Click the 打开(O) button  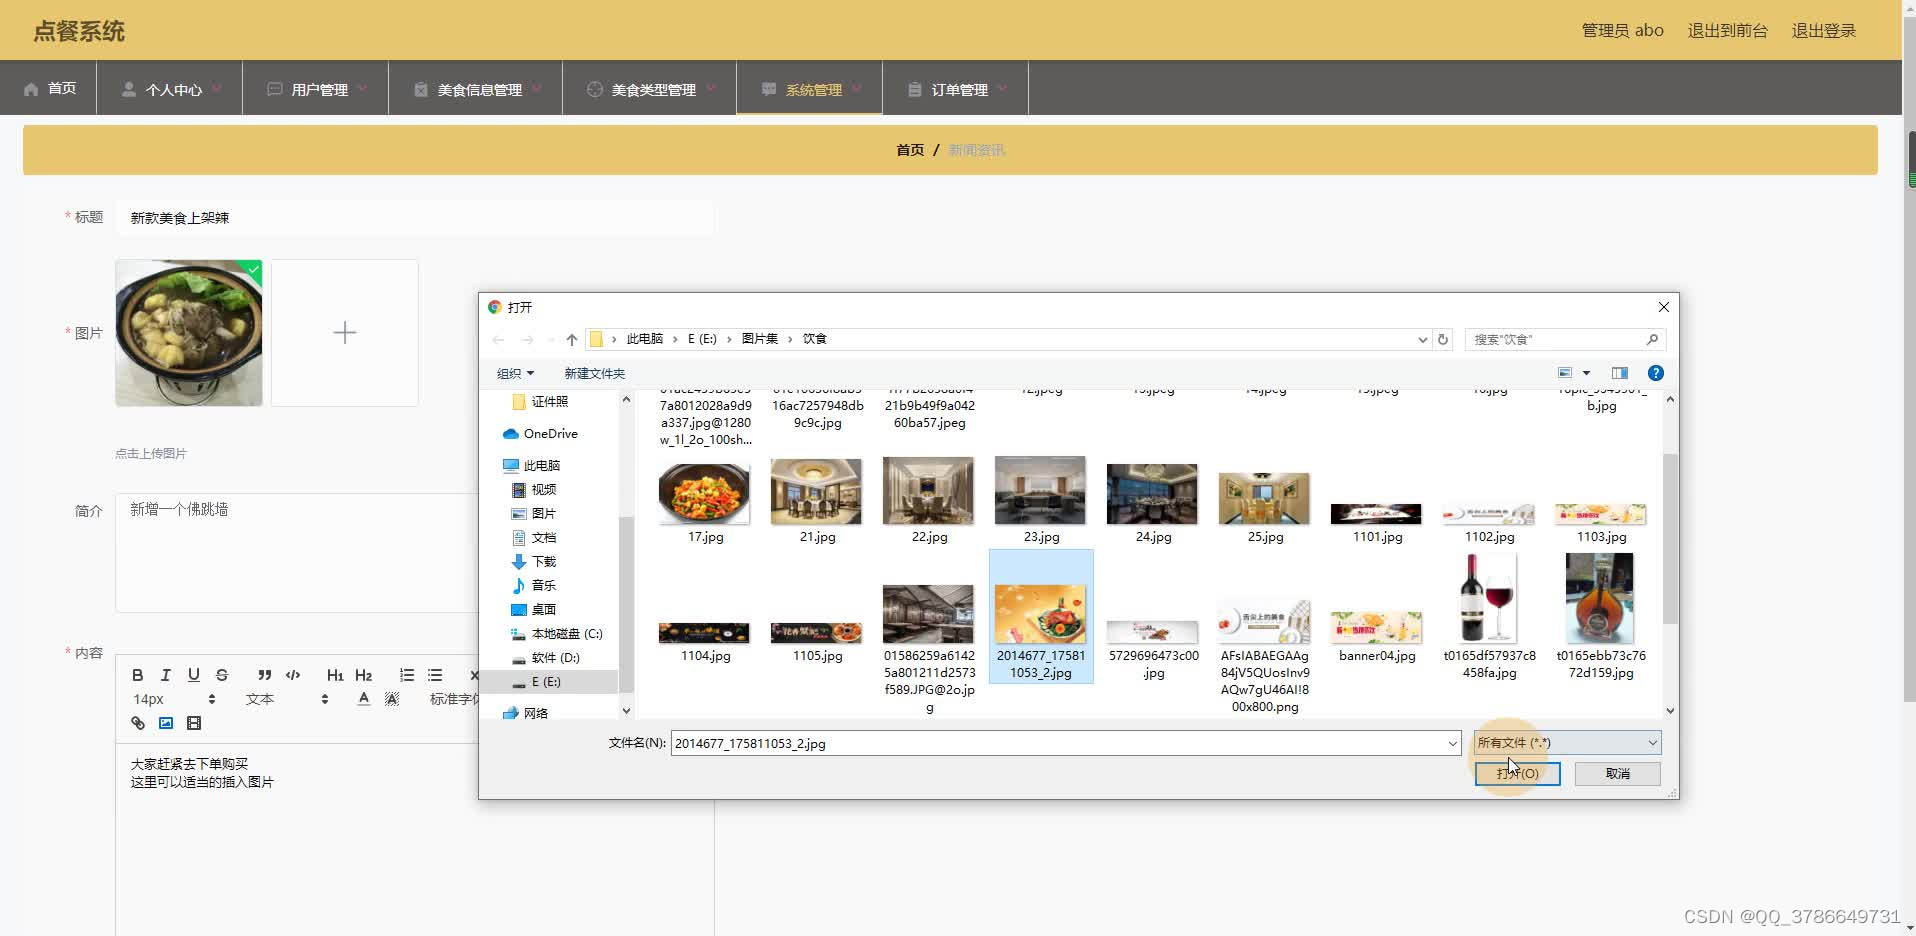(1517, 773)
